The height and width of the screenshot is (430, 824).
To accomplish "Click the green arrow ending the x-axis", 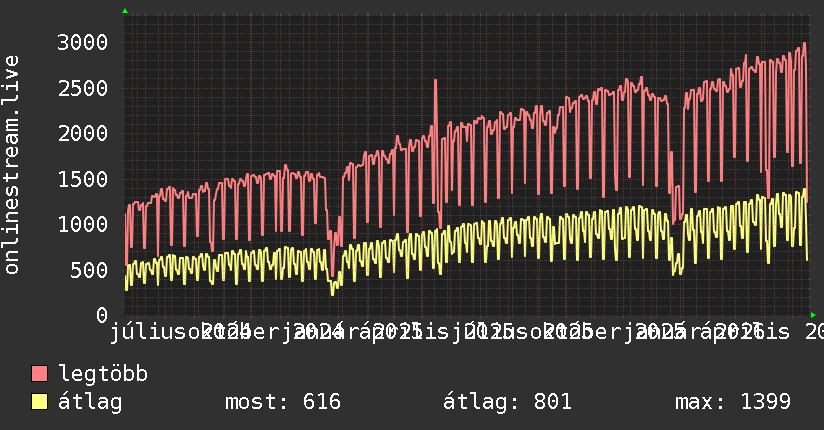I will click(813, 315).
